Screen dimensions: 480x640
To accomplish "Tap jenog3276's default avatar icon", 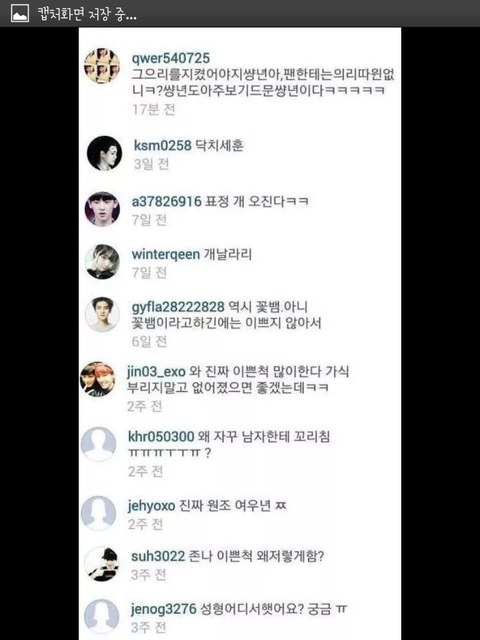I will tap(102, 616).
